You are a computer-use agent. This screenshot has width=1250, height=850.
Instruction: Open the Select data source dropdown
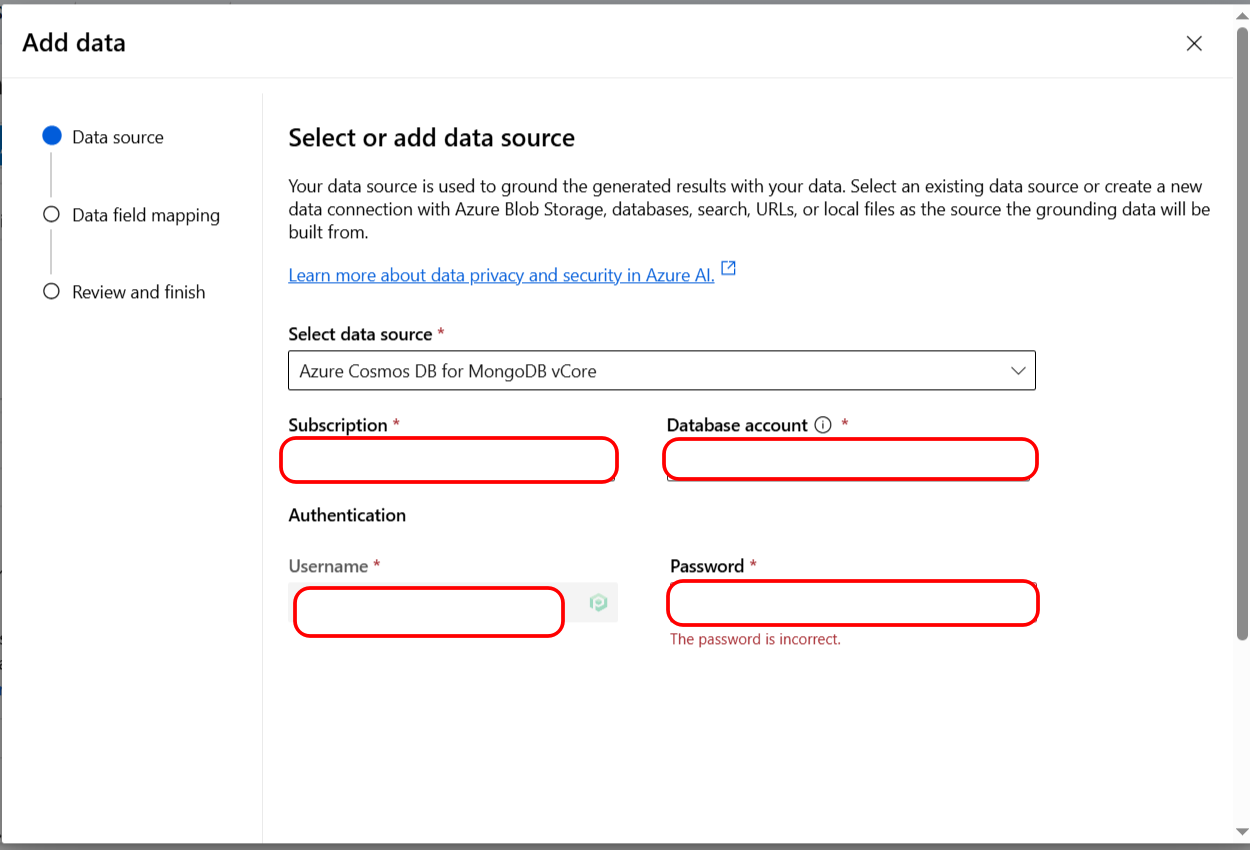pyautogui.click(x=662, y=370)
